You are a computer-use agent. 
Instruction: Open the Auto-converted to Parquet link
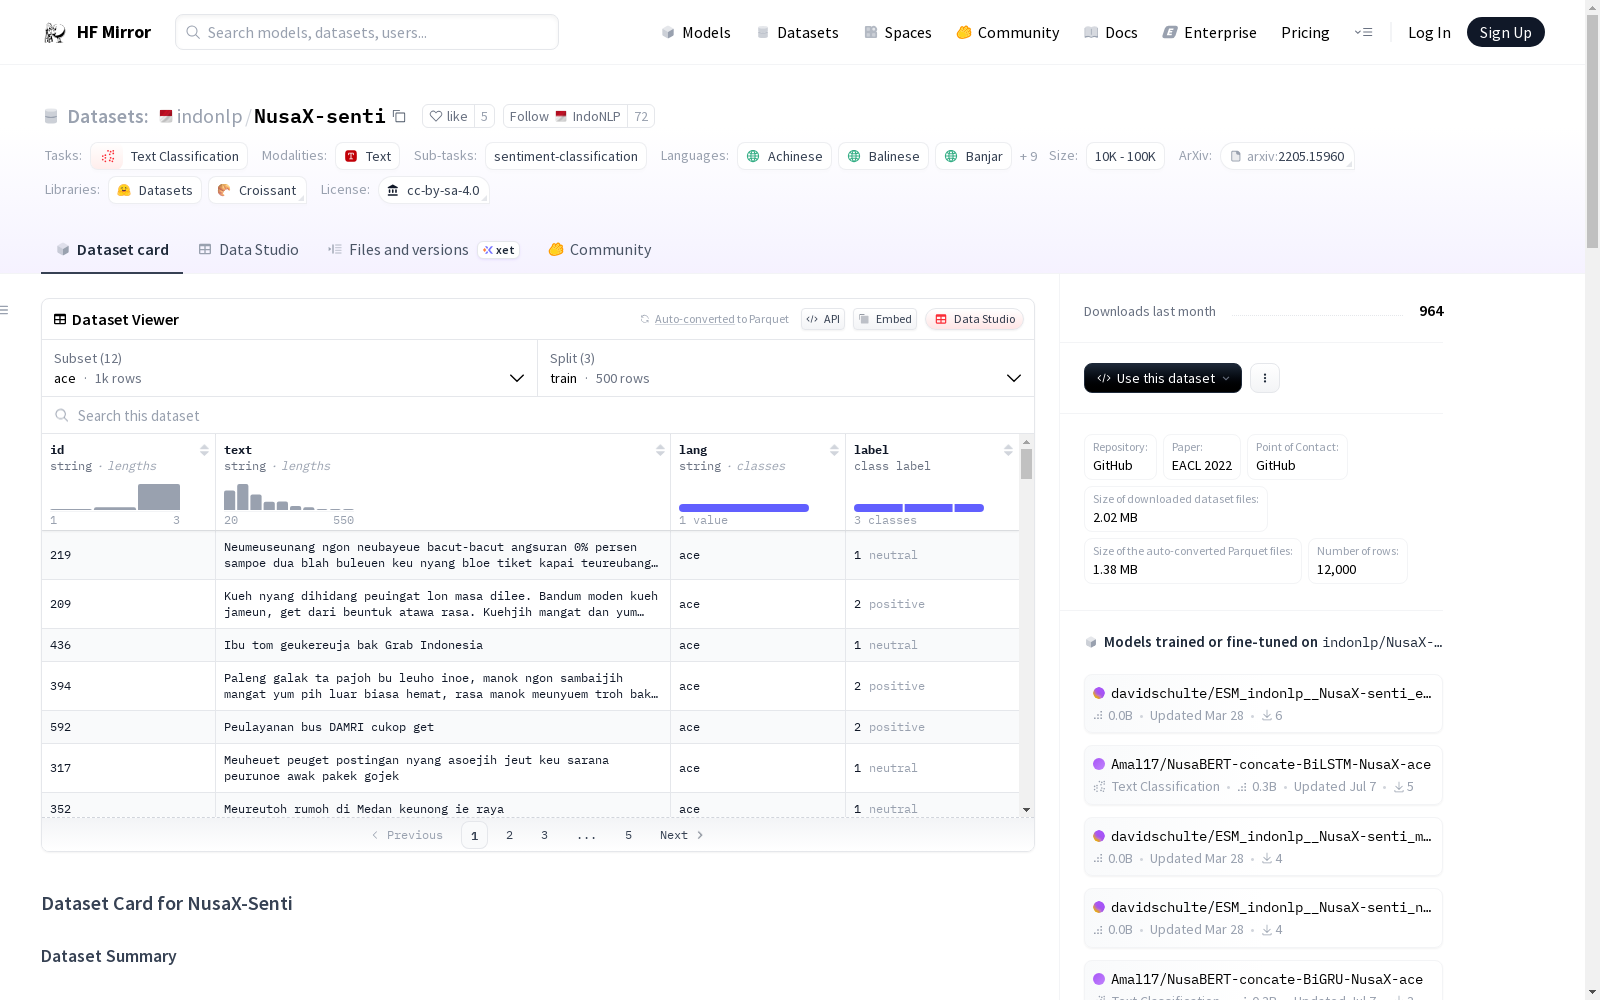(721, 319)
